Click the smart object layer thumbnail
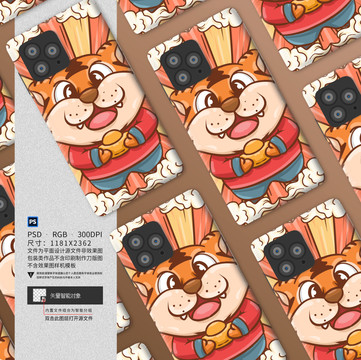The image size is (361, 360). (x=39, y=295)
